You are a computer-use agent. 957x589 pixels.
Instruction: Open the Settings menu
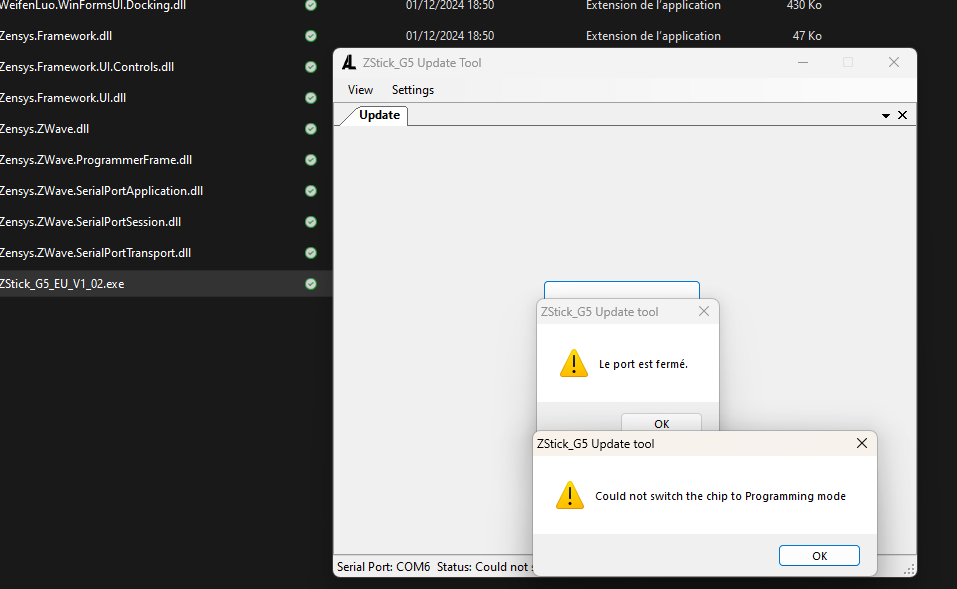(413, 90)
